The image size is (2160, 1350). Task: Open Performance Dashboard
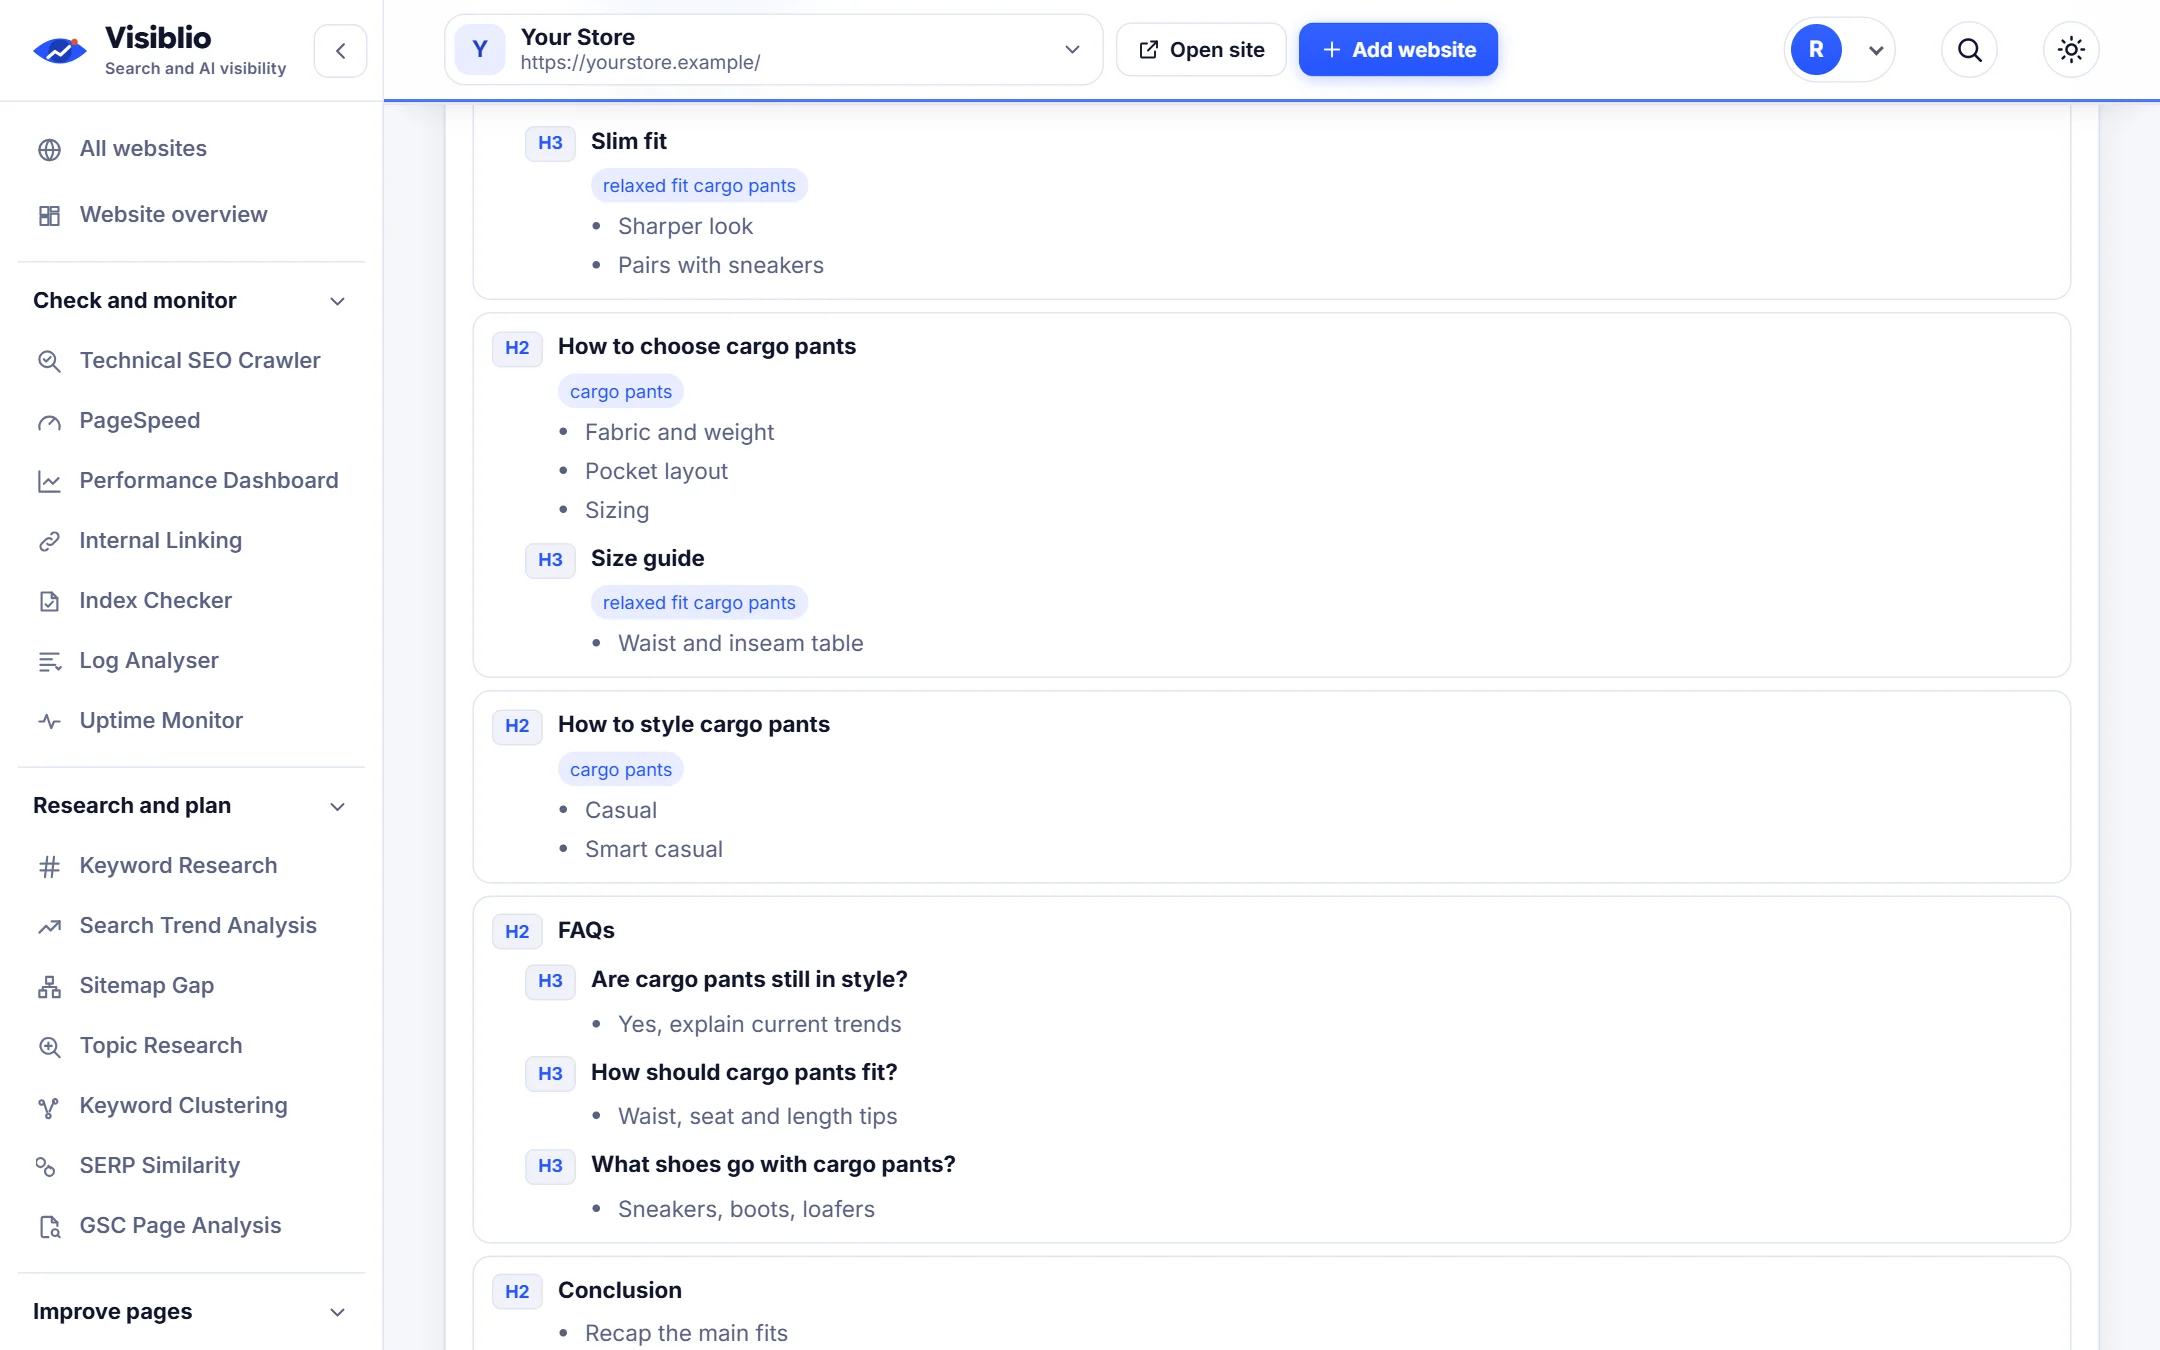click(x=208, y=481)
